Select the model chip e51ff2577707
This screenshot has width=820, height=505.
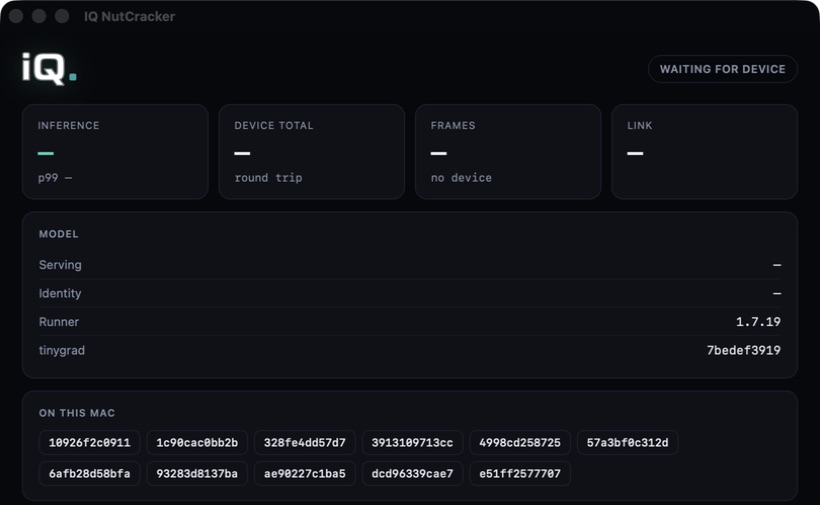pos(520,474)
